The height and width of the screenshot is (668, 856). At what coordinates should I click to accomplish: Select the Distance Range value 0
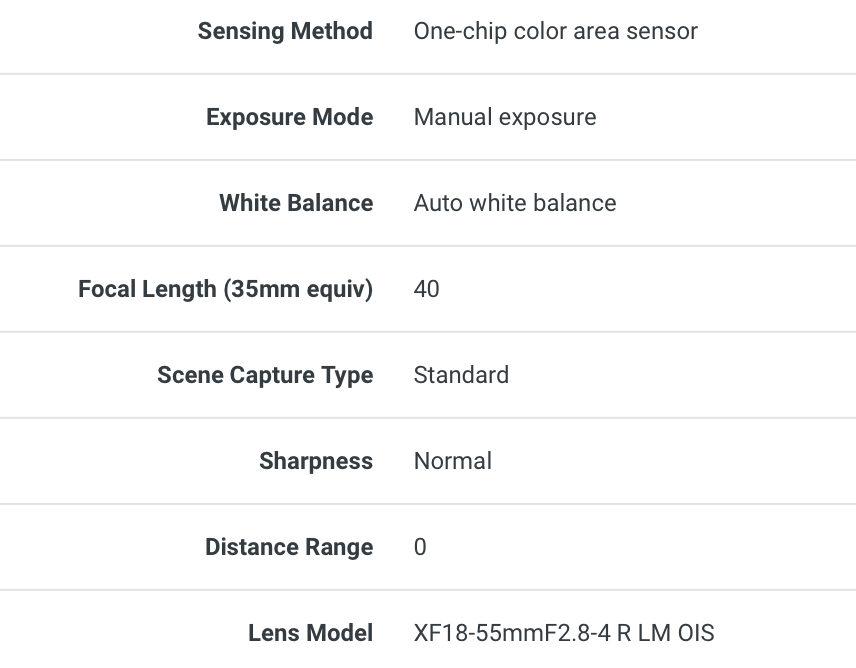point(420,547)
